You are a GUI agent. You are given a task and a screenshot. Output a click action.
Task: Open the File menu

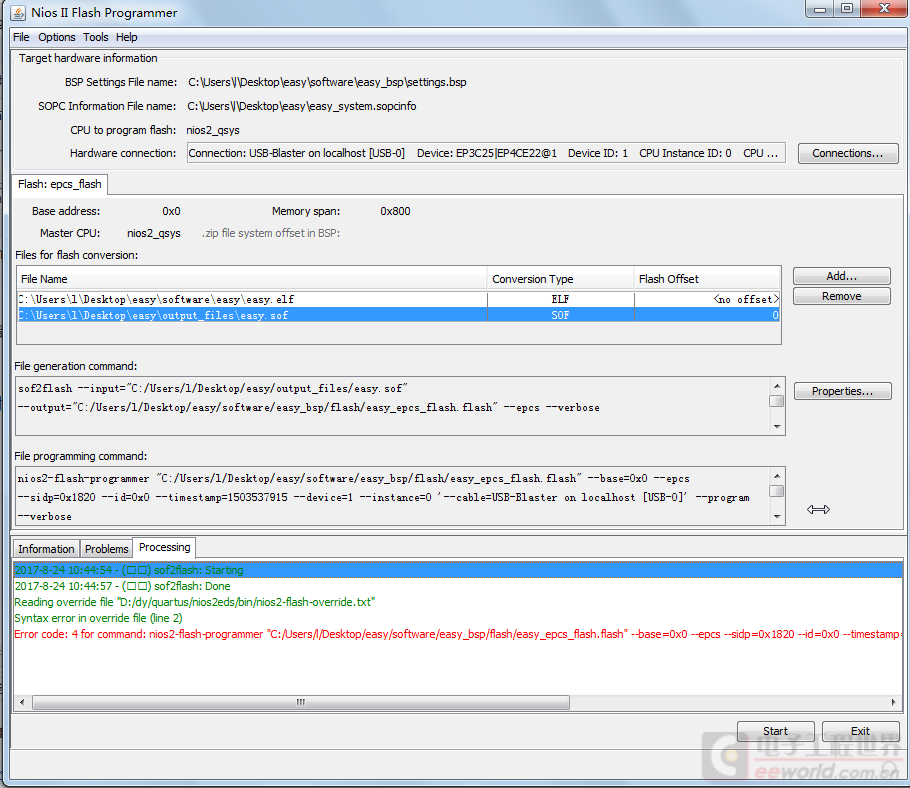[x=21, y=37]
